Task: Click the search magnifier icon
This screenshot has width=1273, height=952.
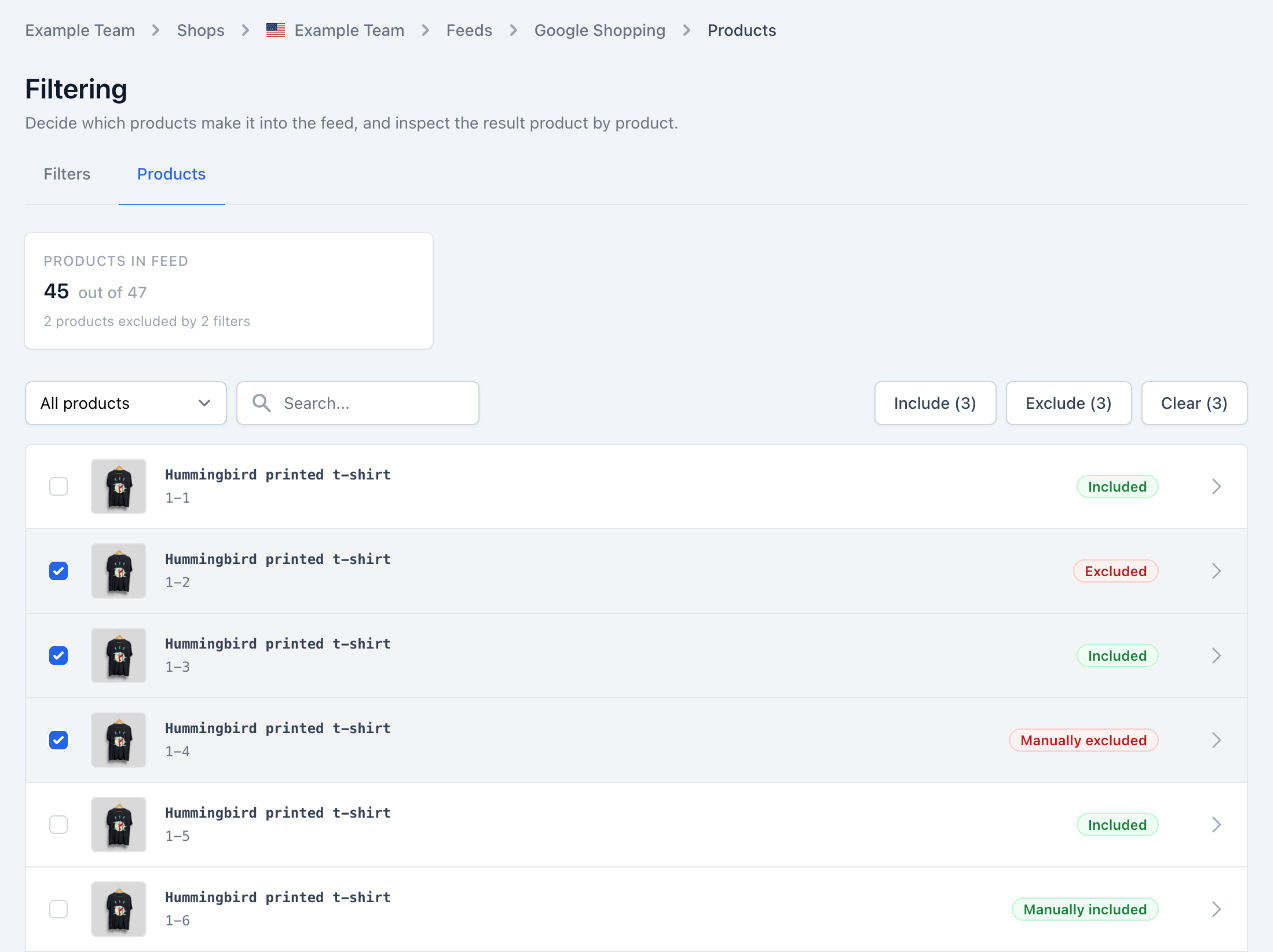Action: tap(262, 403)
